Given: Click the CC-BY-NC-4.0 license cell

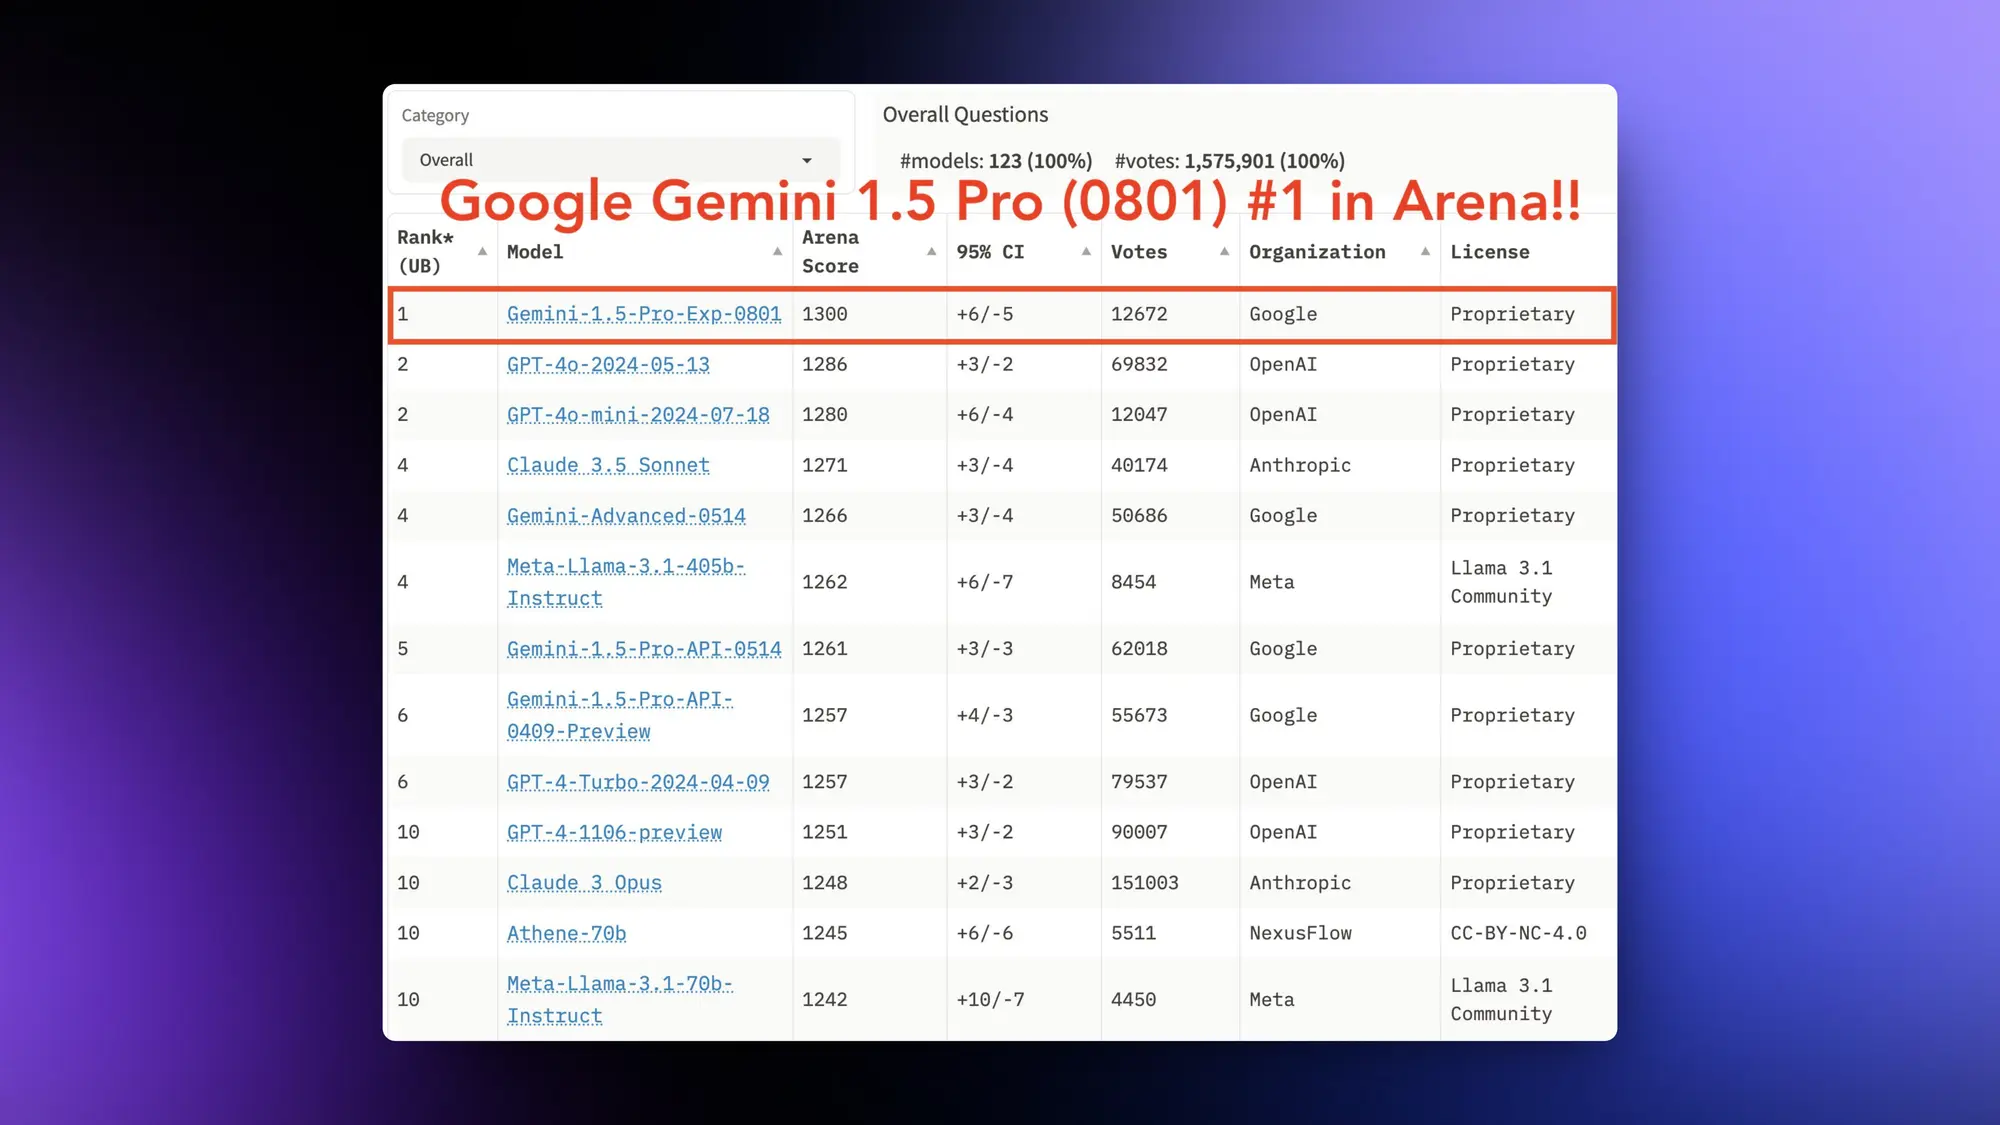Looking at the screenshot, I should (x=1518, y=933).
